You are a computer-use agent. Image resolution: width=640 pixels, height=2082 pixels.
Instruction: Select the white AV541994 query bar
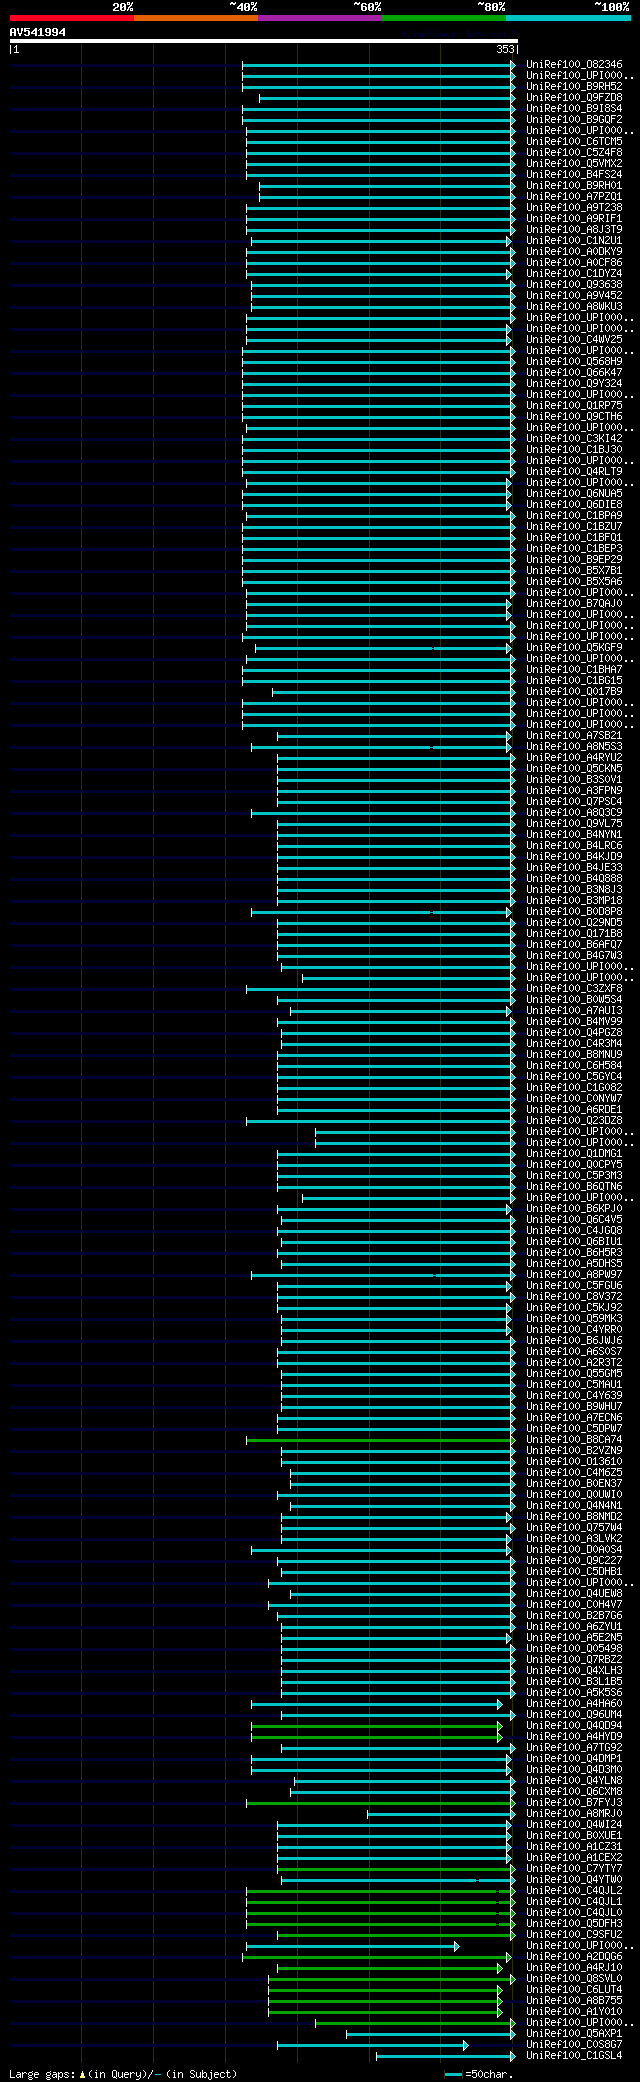263,41
